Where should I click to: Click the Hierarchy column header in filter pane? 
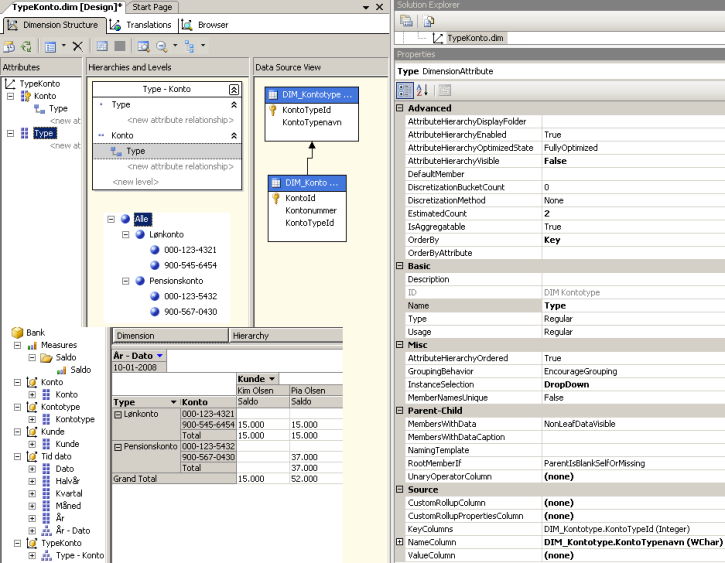tap(286, 336)
